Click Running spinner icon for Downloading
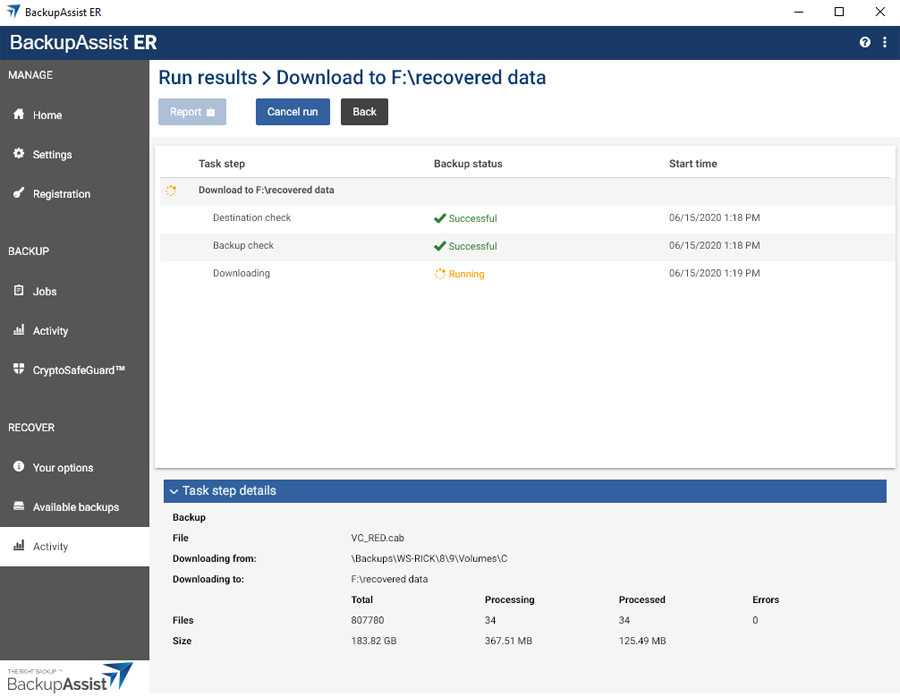The image size is (900, 697). point(440,274)
